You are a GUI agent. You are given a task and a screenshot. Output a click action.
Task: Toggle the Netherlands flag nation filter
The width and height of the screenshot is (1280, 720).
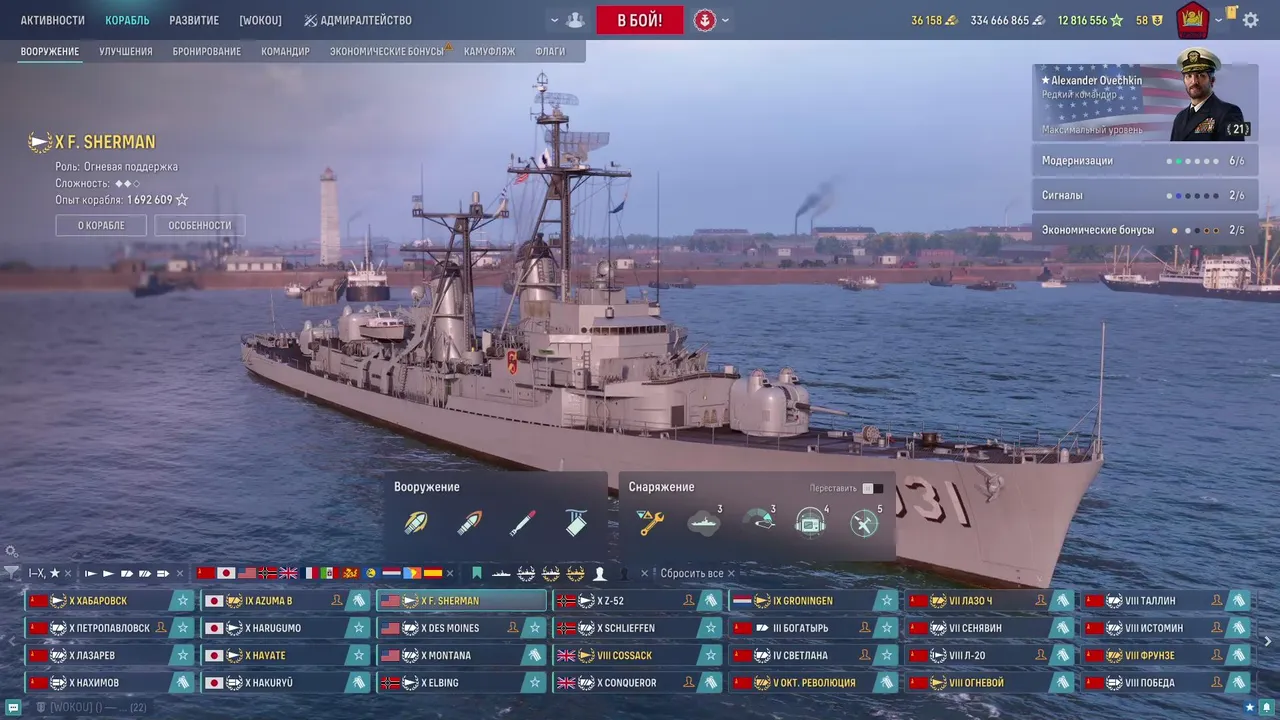click(x=391, y=573)
